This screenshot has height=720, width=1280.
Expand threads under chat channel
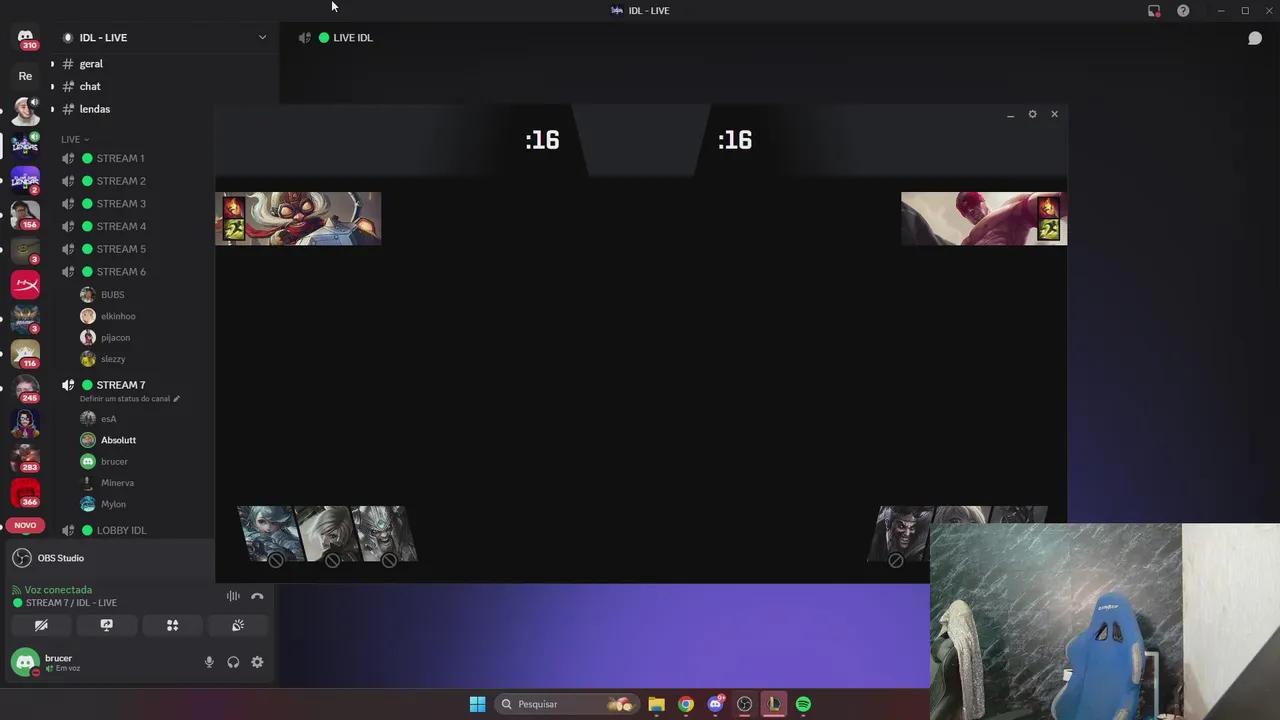click(x=52, y=86)
